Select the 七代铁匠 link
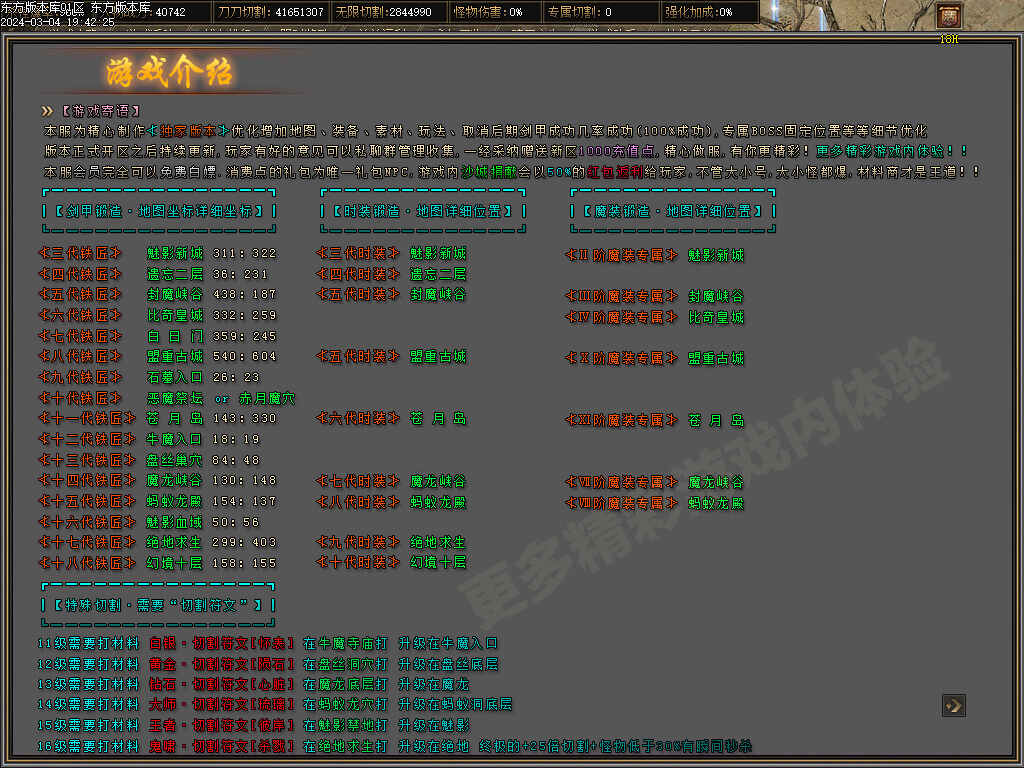 point(80,336)
